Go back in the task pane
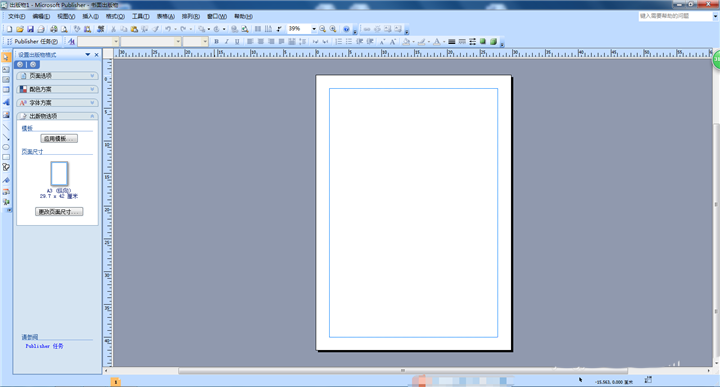The height and width of the screenshot is (387, 720). click(20, 65)
